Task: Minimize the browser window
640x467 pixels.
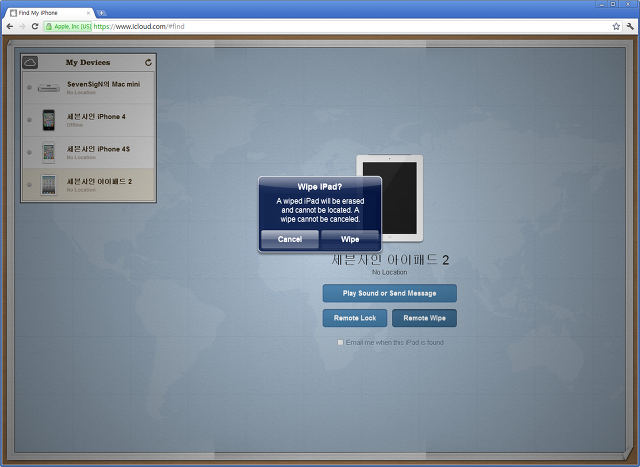Action: pos(602,4)
